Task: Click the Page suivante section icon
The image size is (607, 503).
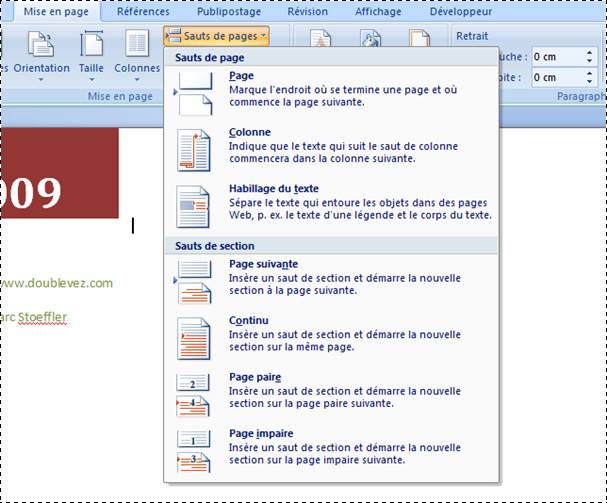Action: (194, 282)
